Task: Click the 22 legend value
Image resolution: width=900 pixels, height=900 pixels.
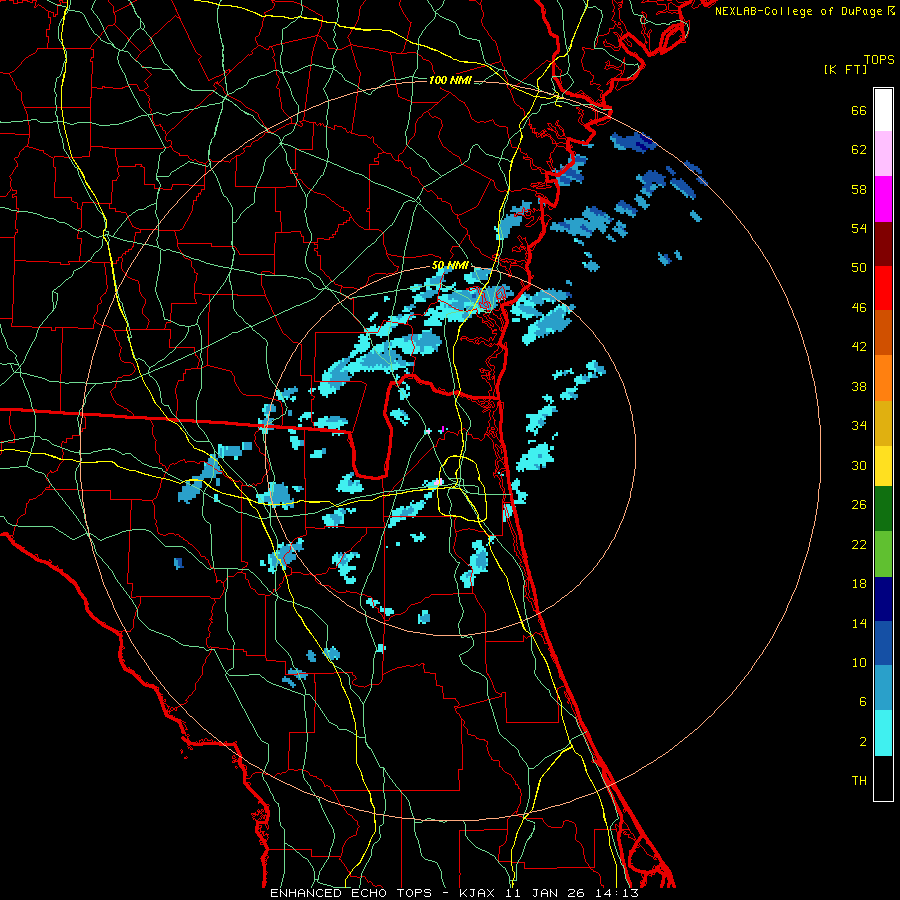Action: [859, 545]
